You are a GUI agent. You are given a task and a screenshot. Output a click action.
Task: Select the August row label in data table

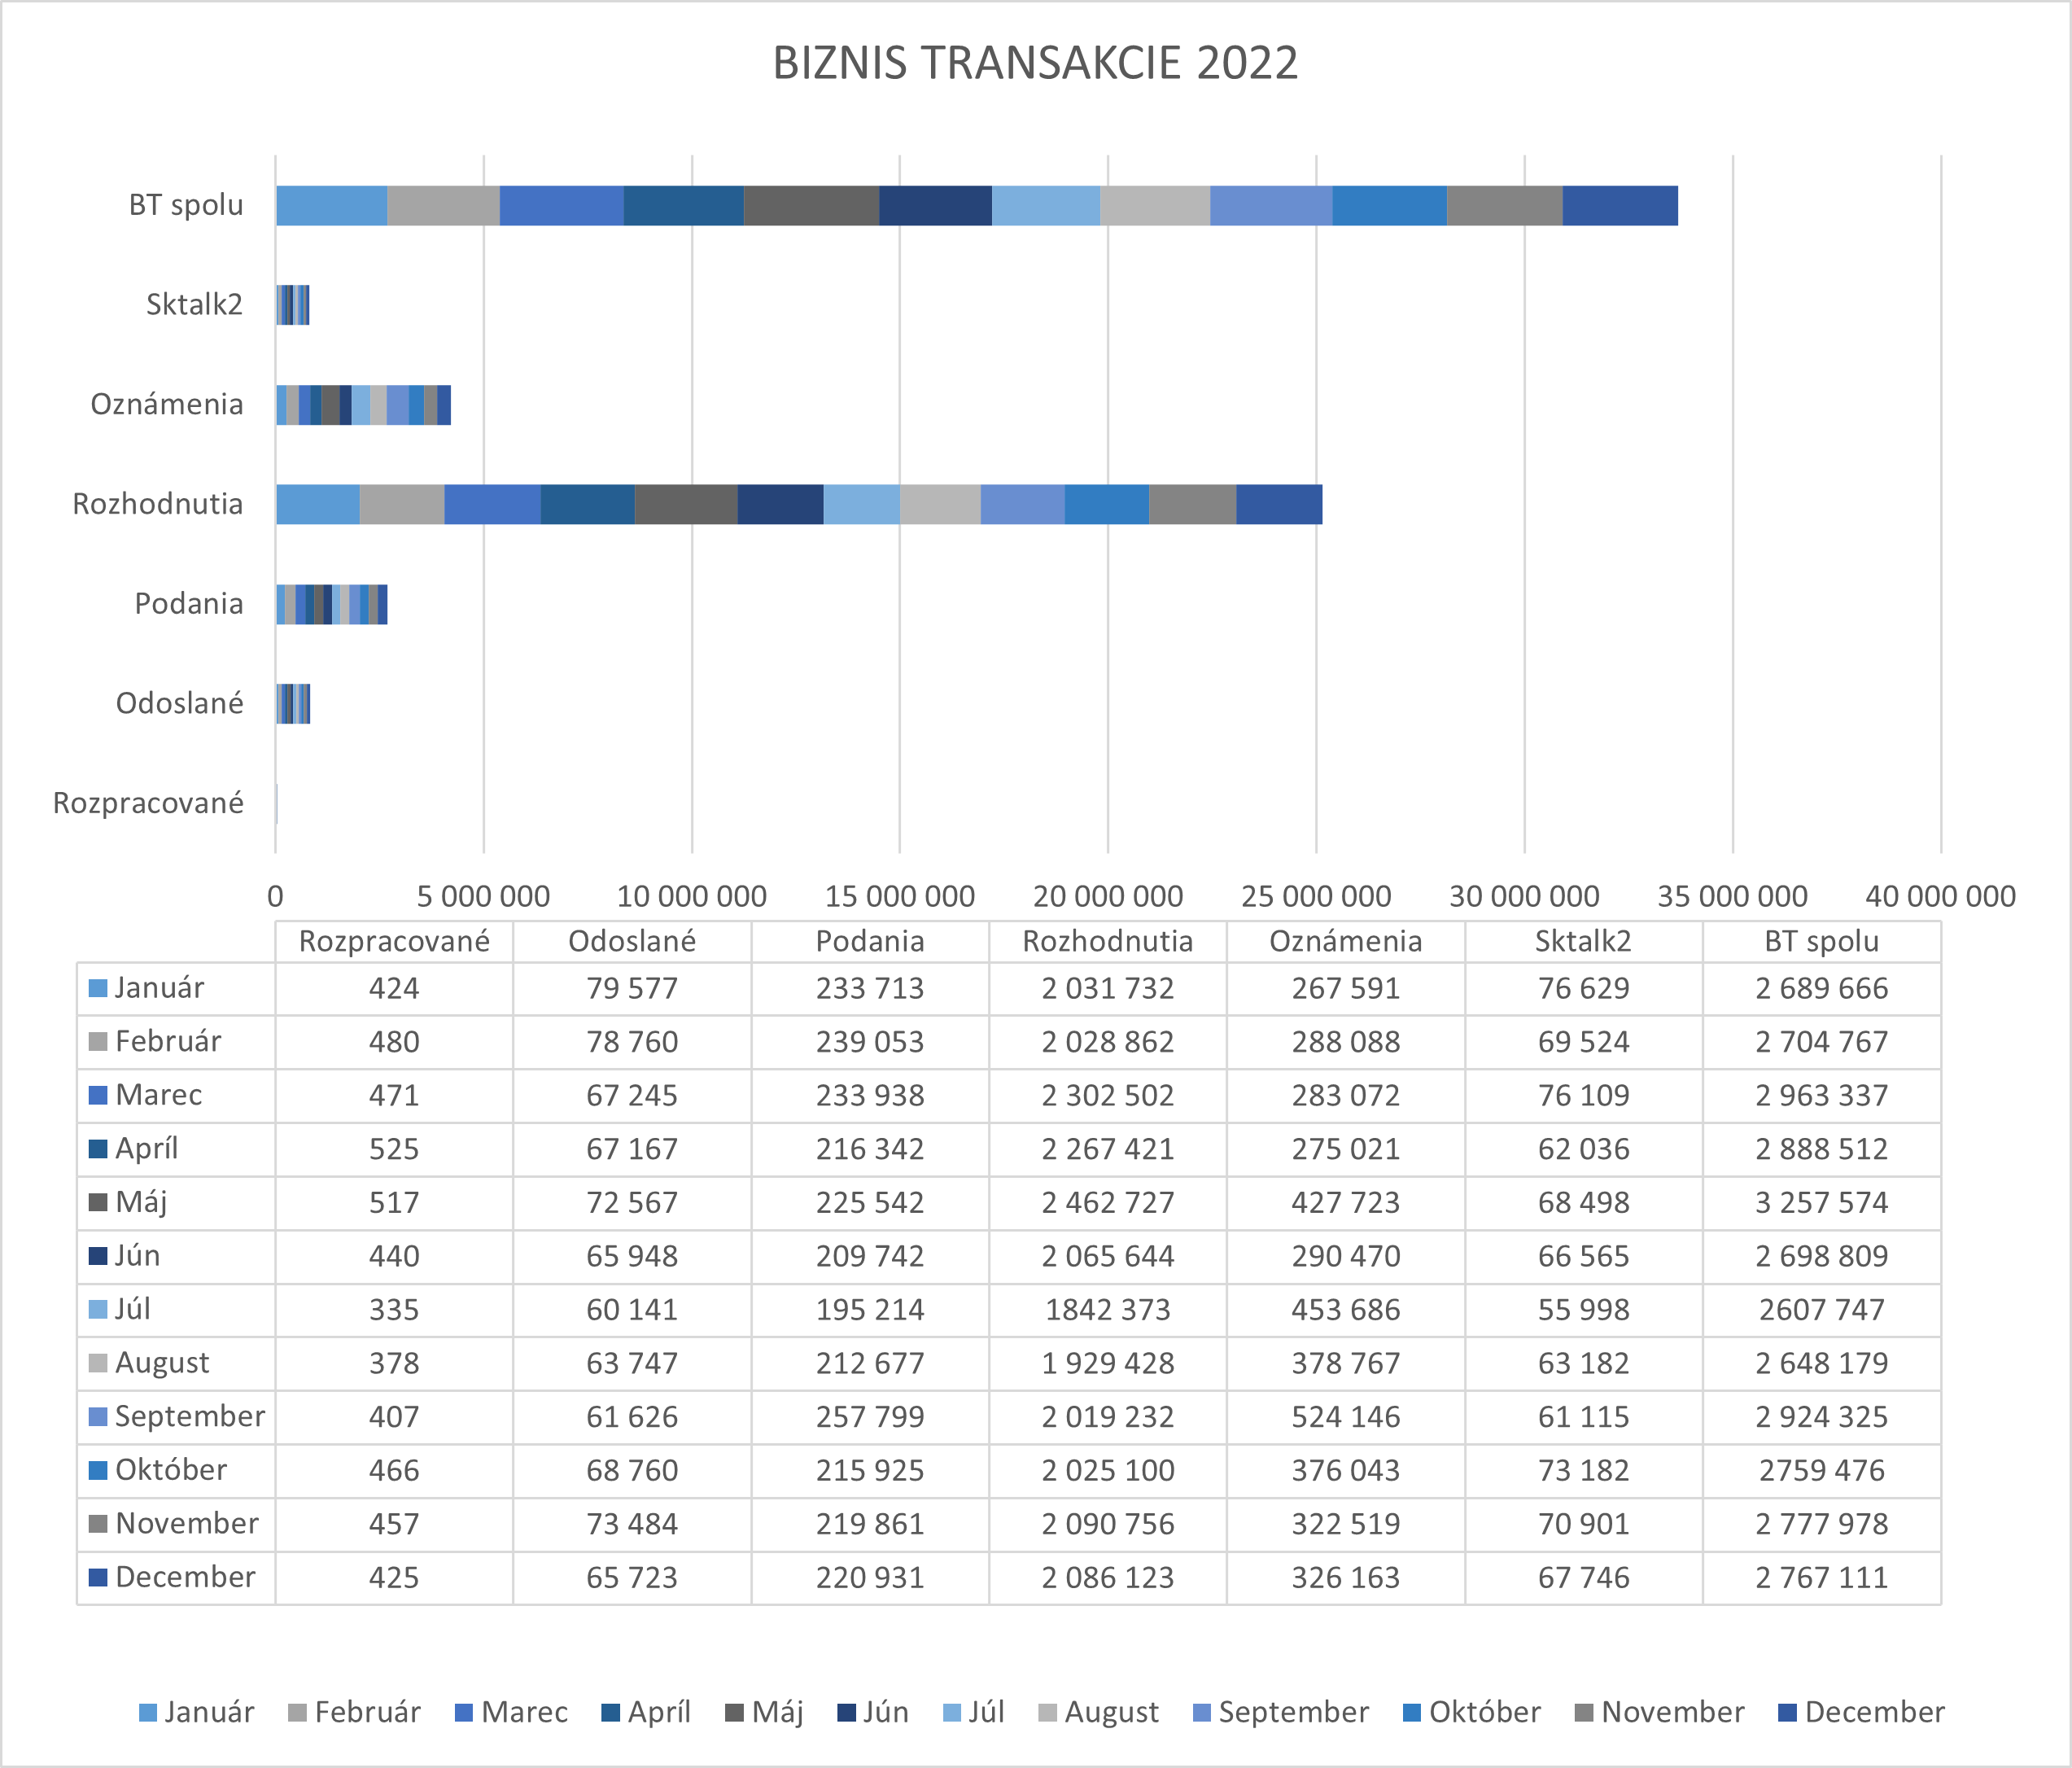162,1363
